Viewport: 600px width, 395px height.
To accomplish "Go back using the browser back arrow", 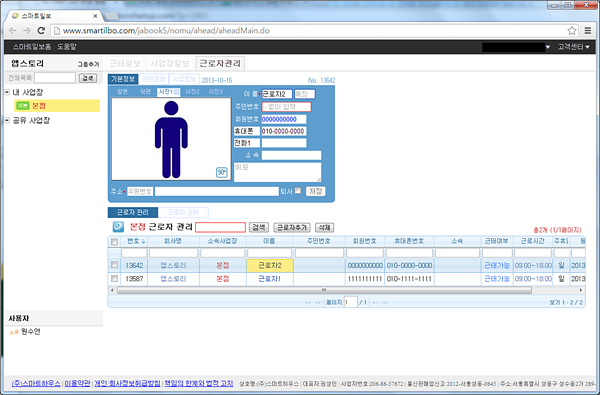I will (13, 31).
